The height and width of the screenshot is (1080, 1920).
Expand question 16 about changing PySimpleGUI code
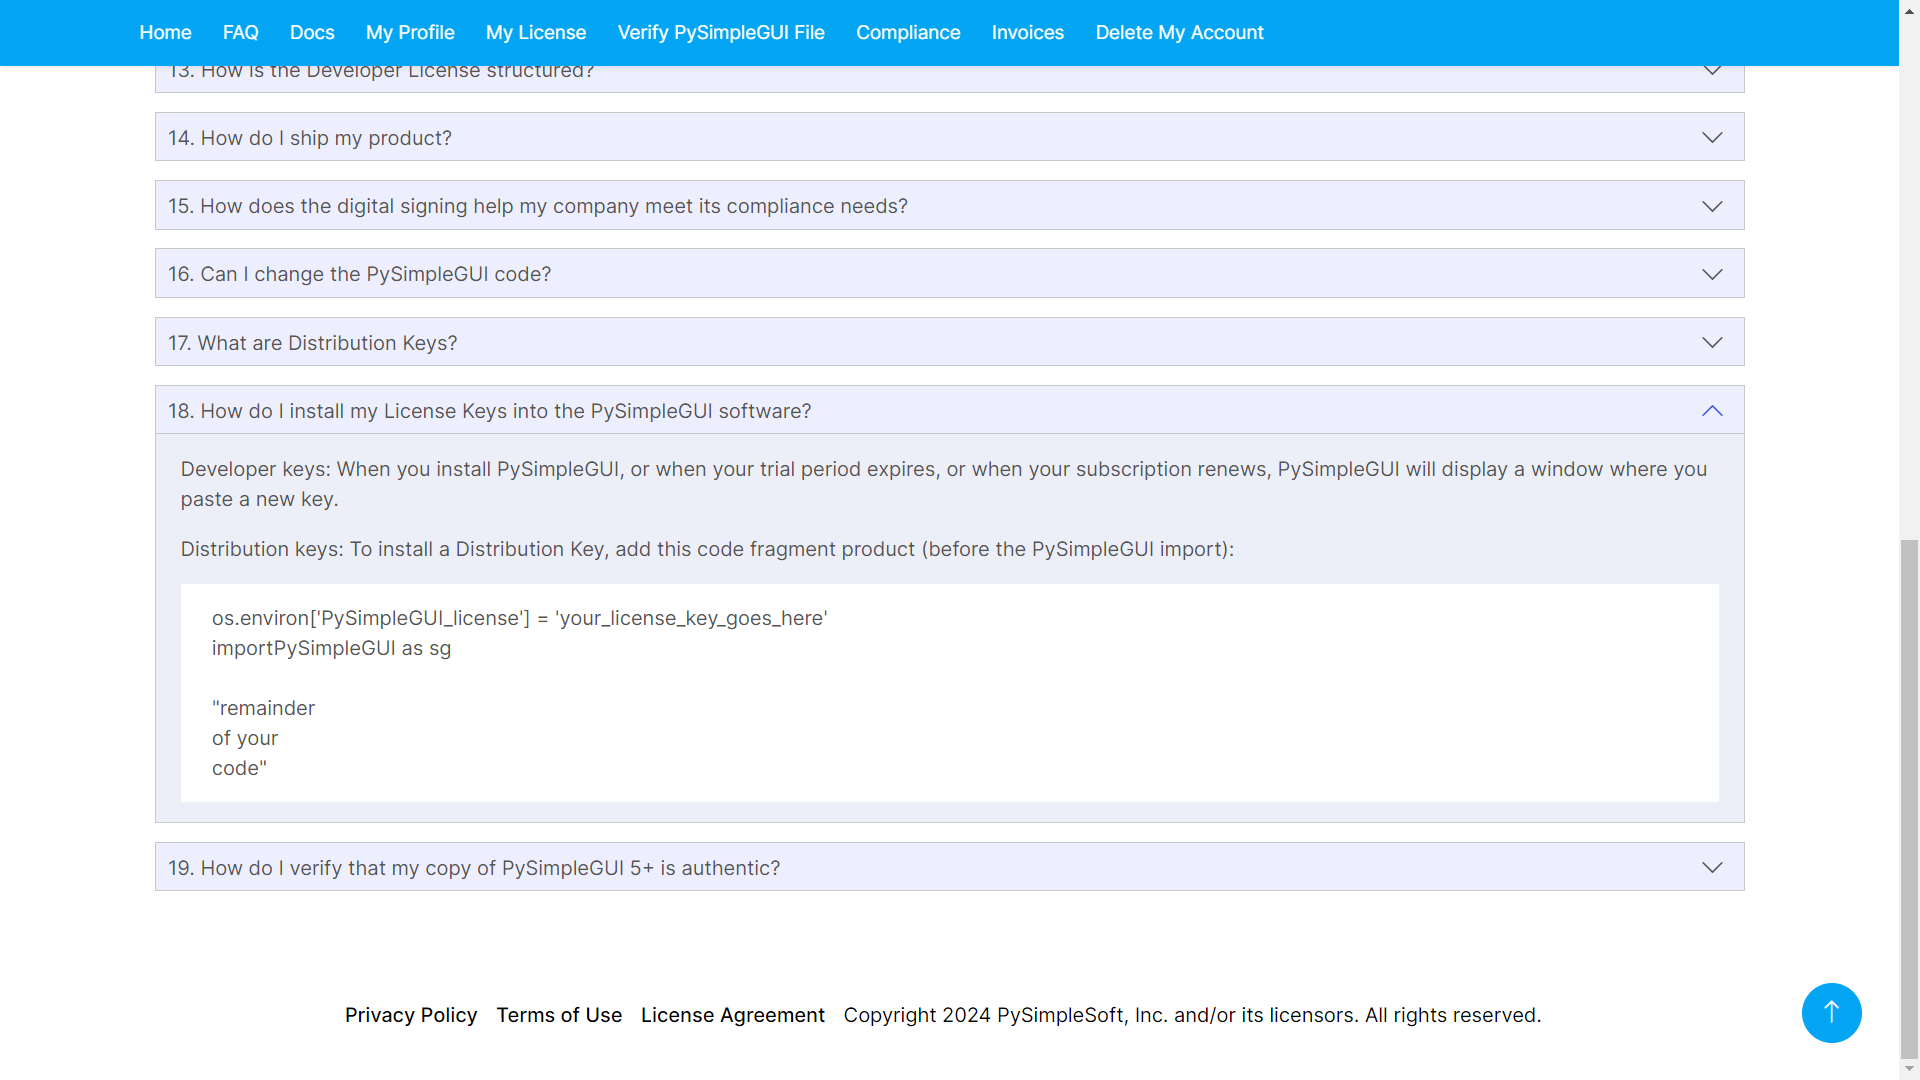tap(948, 273)
